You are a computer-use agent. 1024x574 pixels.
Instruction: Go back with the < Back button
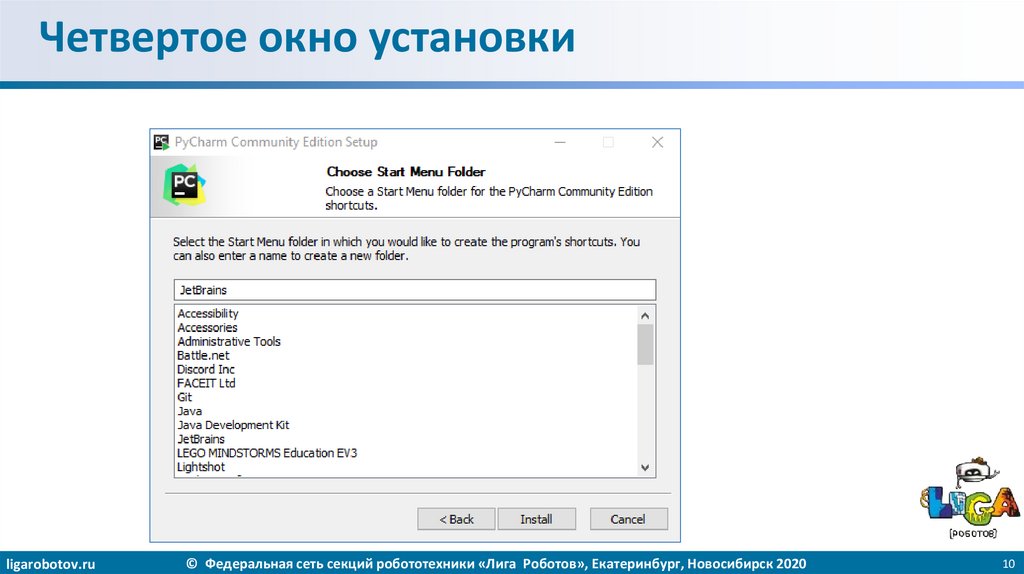coord(456,519)
